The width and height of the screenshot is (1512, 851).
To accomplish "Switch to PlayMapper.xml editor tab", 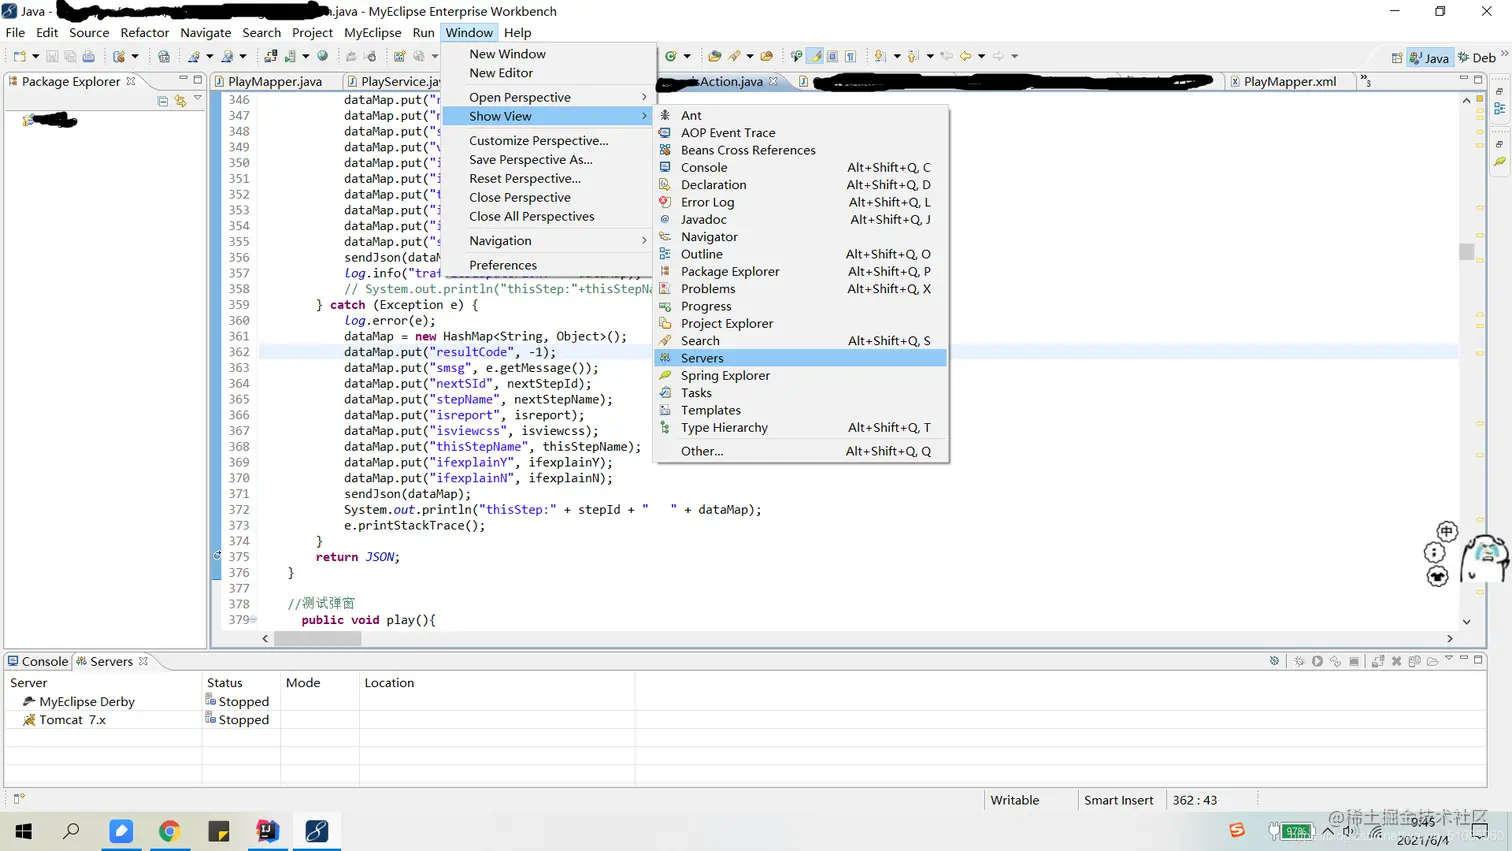I will pos(1289,81).
